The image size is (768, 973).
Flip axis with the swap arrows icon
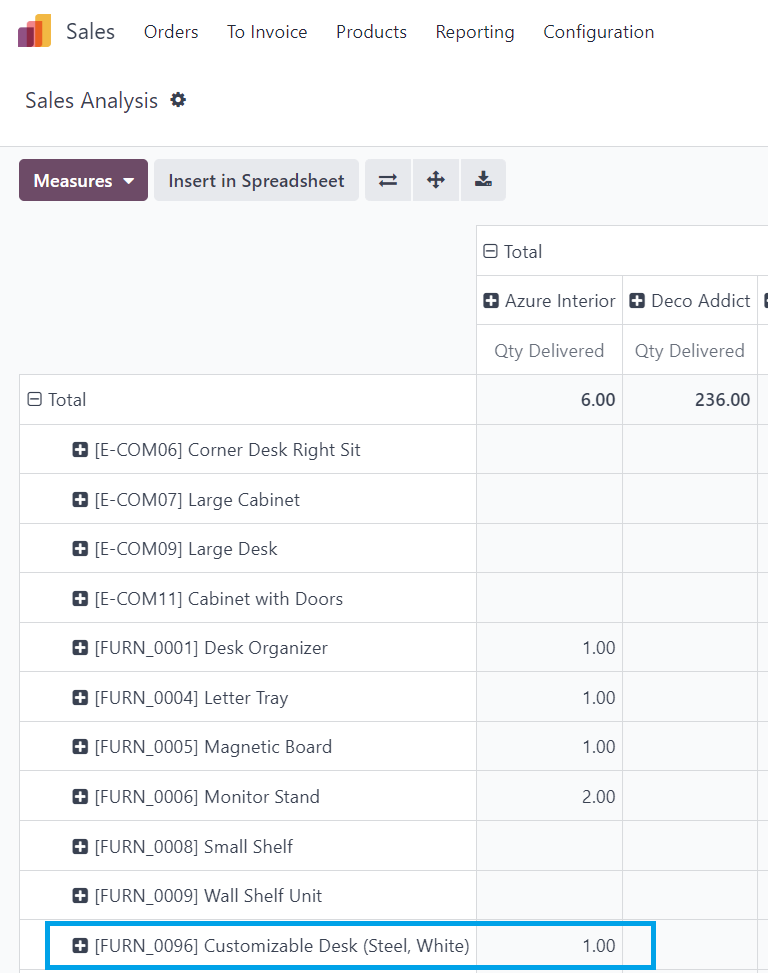tap(388, 180)
